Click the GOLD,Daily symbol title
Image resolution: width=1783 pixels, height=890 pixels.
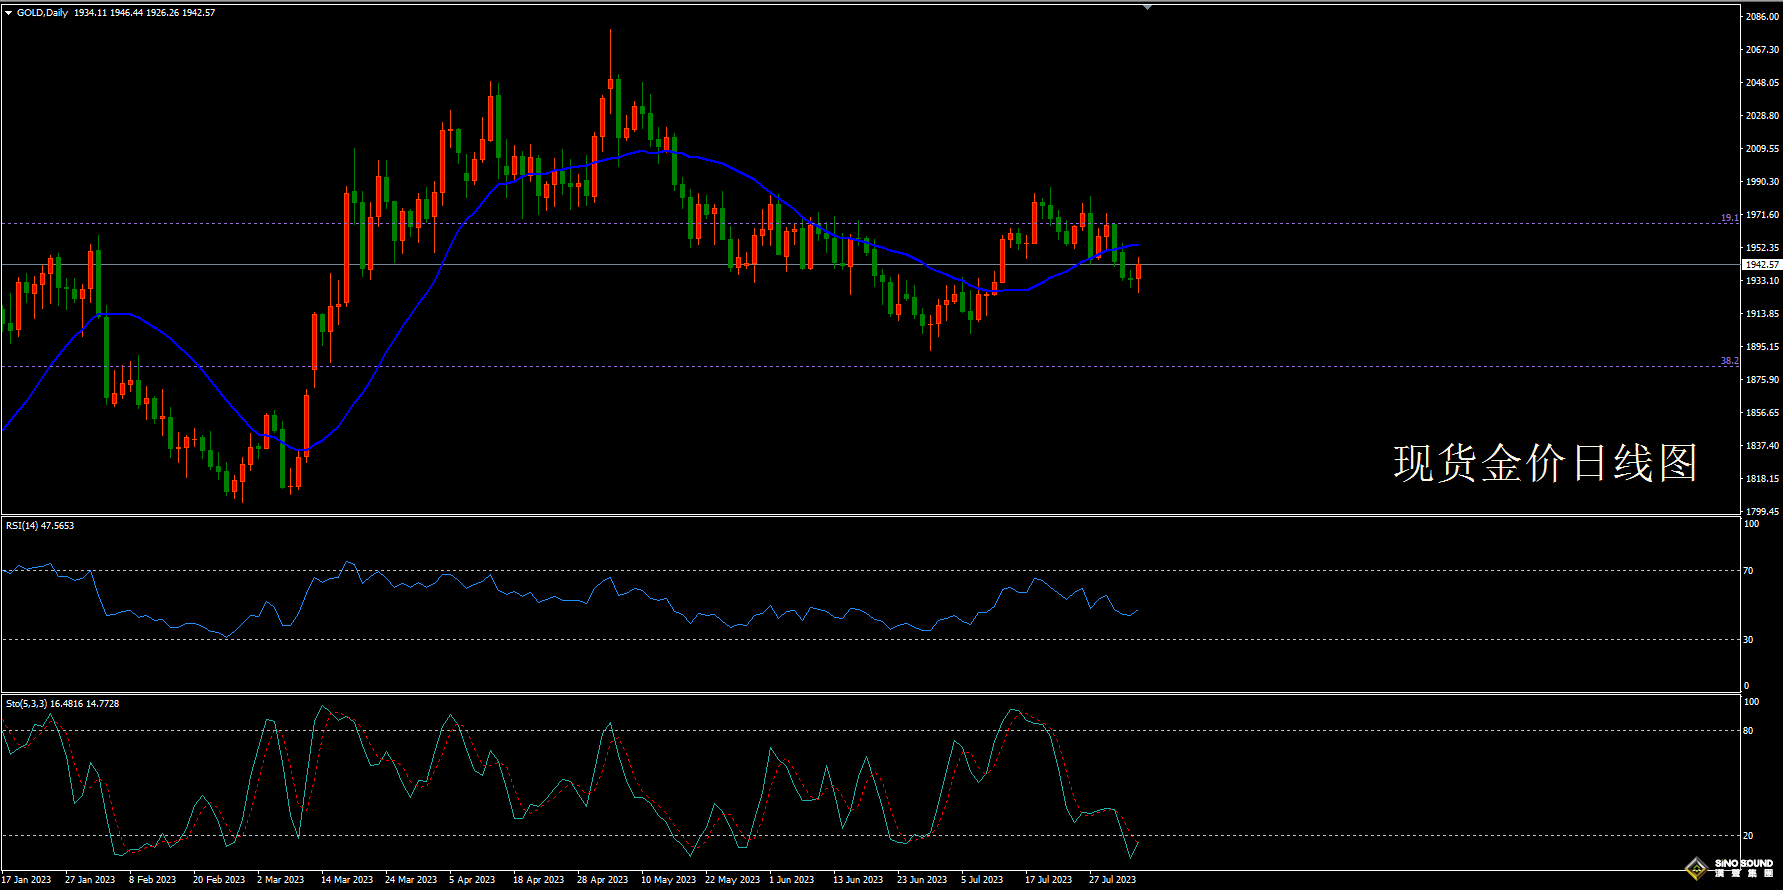42,13
